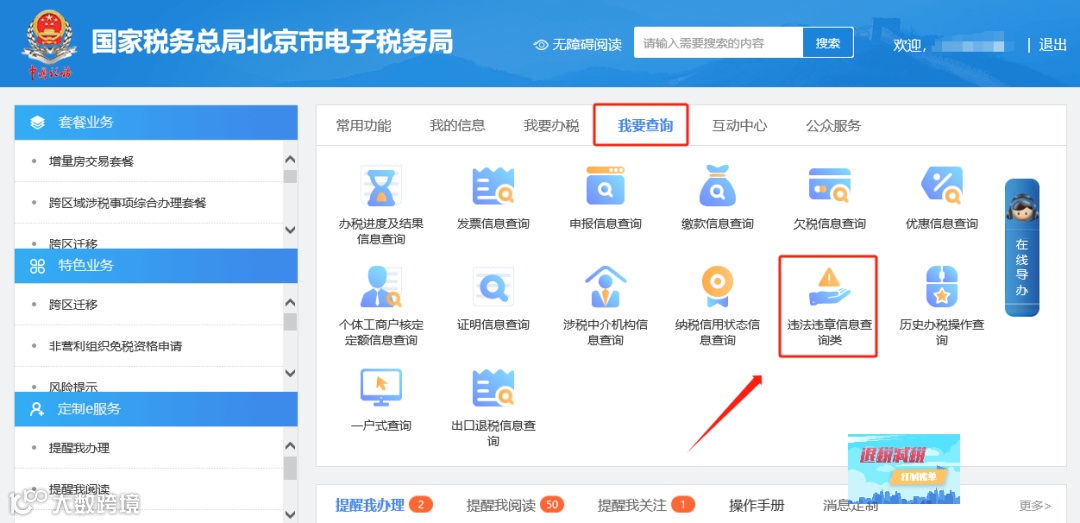Open 个体工商户核定定额信息查询 icon
This screenshot has width=1080, height=523.
(381, 287)
